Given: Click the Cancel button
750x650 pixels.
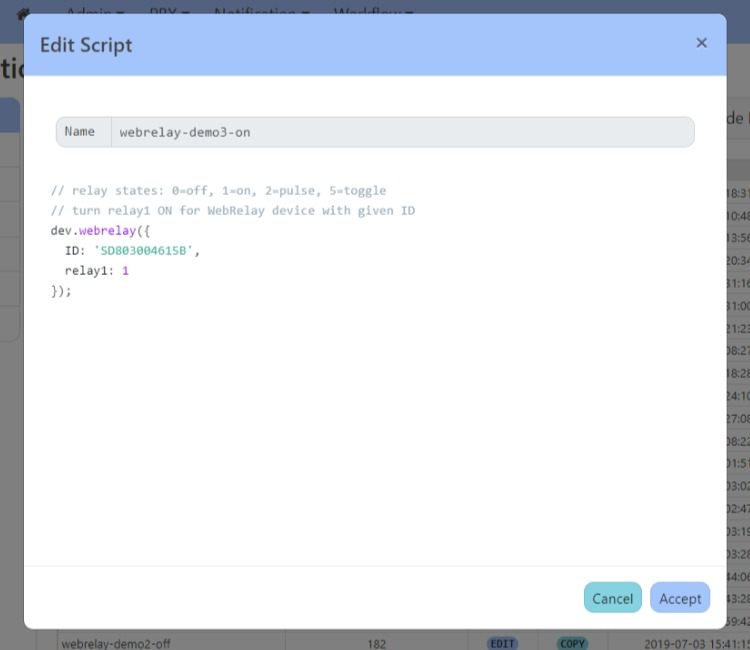Looking at the screenshot, I should [612, 598].
